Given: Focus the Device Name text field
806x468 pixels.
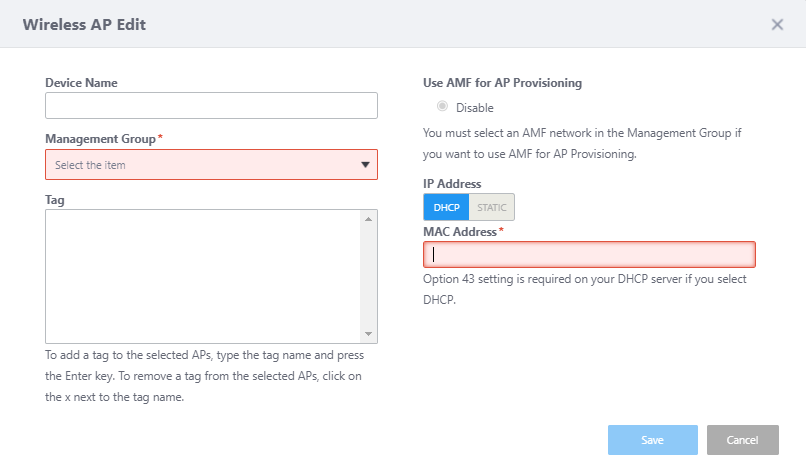Looking at the screenshot, I should (211, 106).
